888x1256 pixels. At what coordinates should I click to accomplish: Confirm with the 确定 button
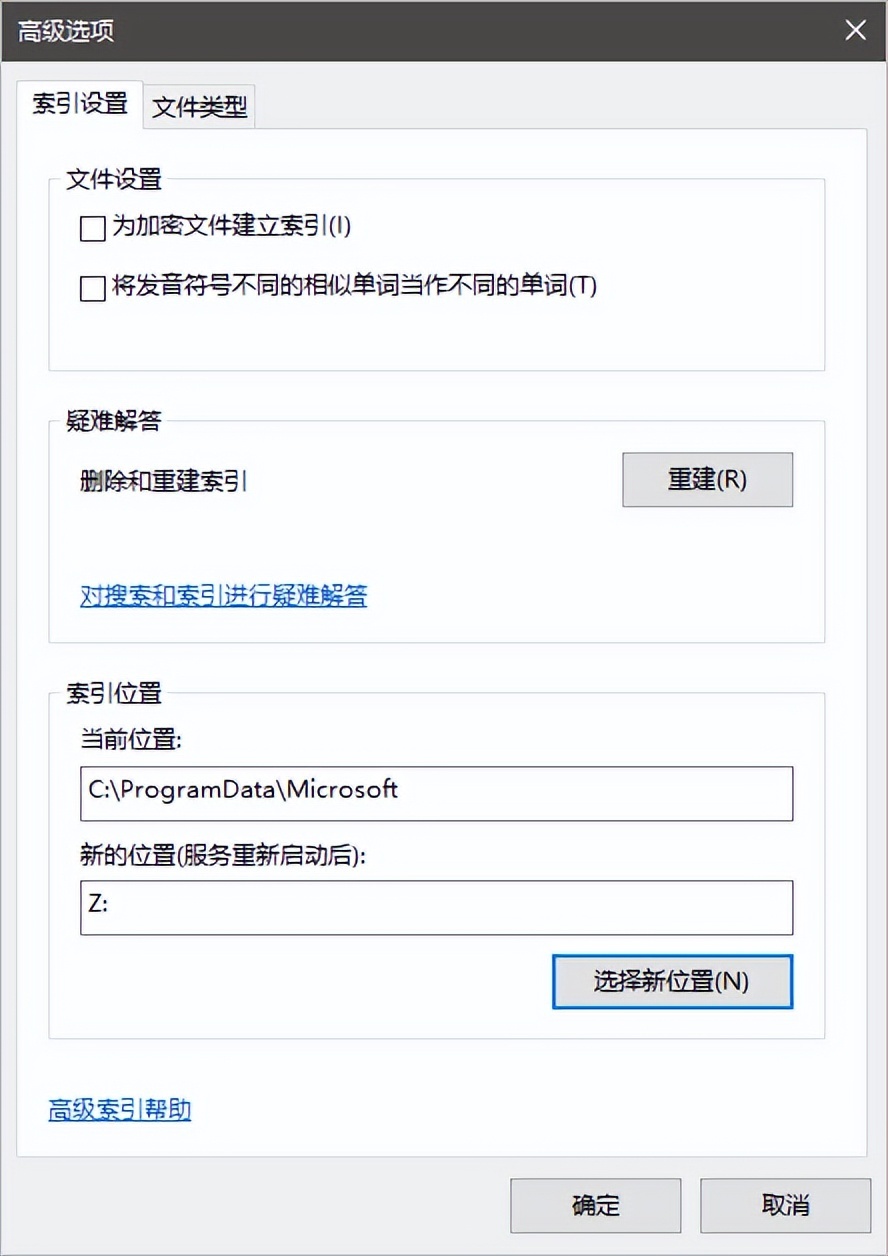pos(596,1205)
